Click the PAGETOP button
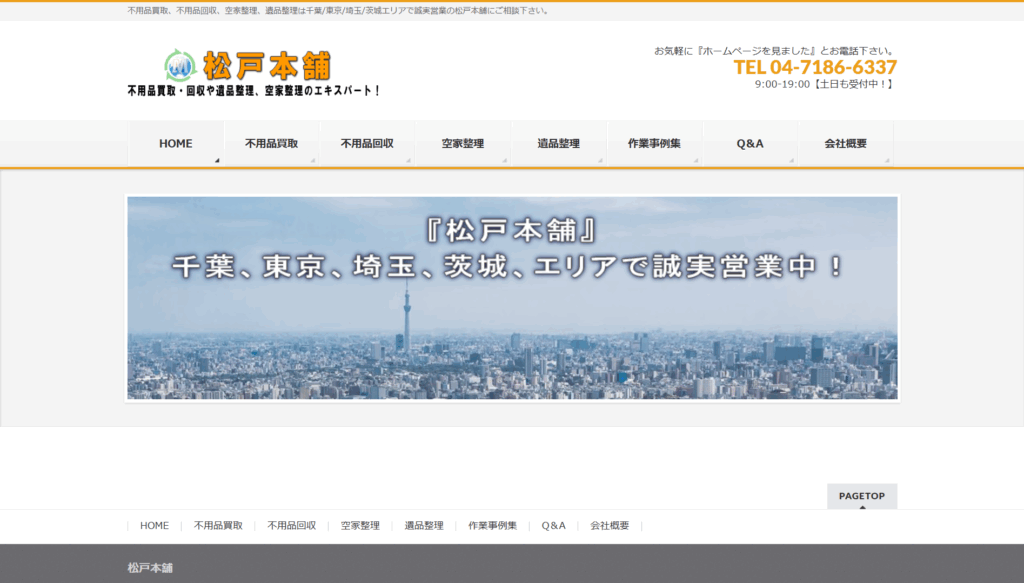The height and width of the screenshot is (583, 1024). click(861, 497)
